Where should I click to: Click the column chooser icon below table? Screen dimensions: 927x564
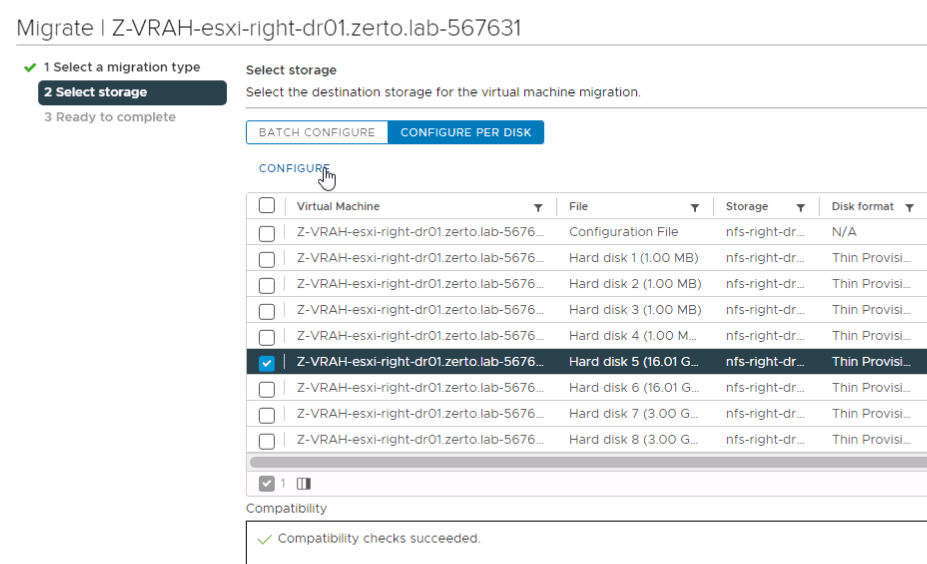303,484
